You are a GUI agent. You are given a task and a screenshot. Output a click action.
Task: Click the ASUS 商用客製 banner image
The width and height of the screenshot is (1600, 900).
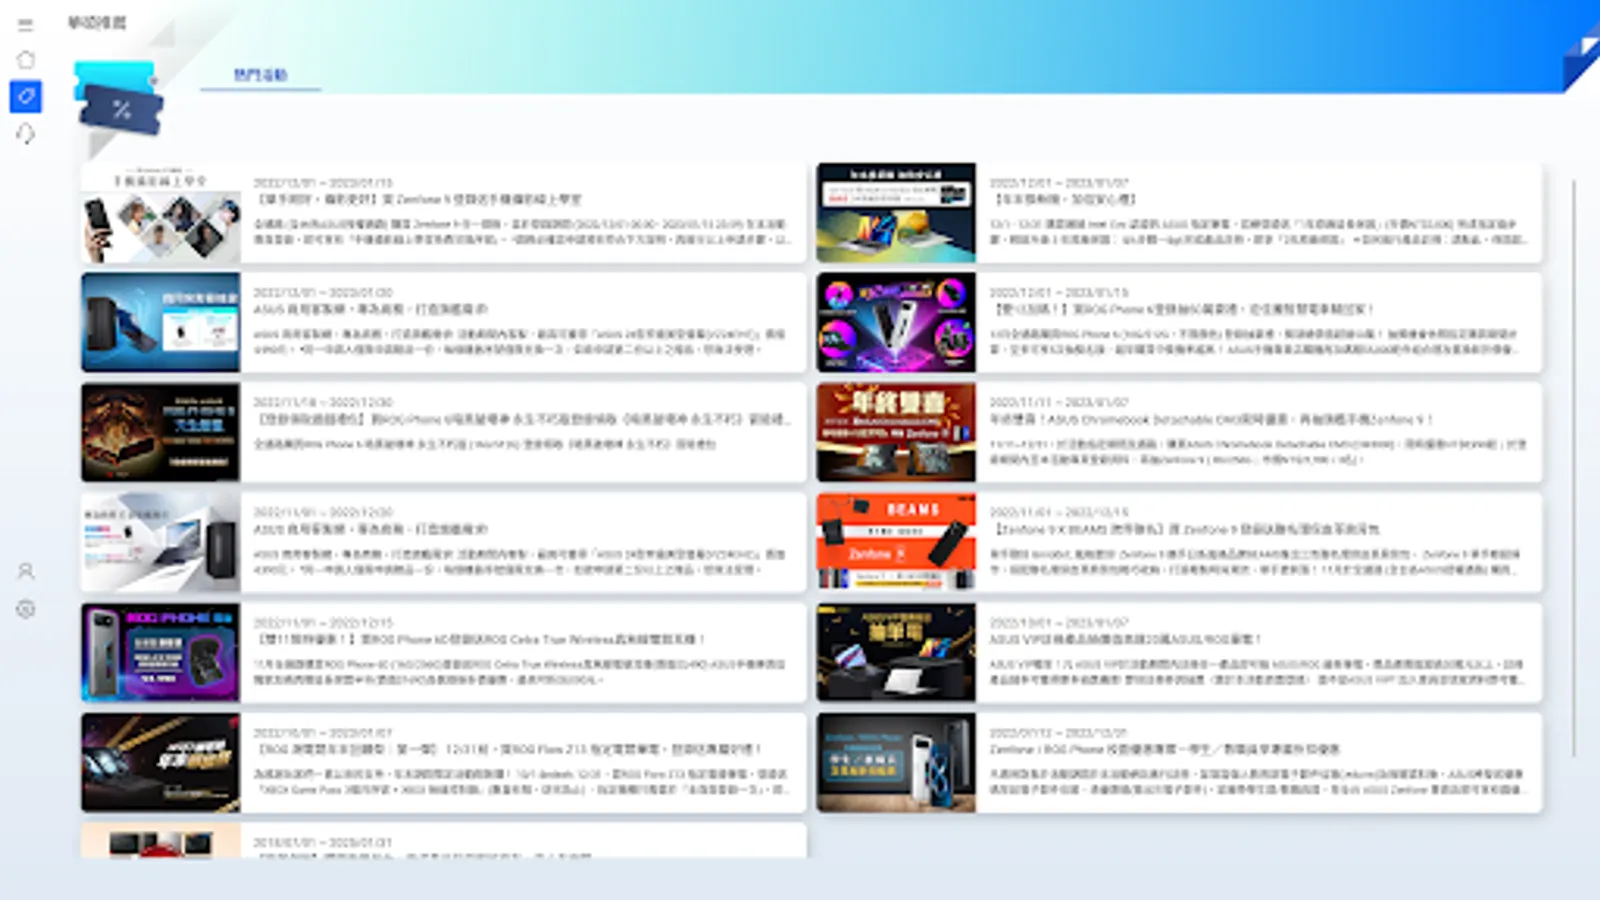click(x=160, y=322)
